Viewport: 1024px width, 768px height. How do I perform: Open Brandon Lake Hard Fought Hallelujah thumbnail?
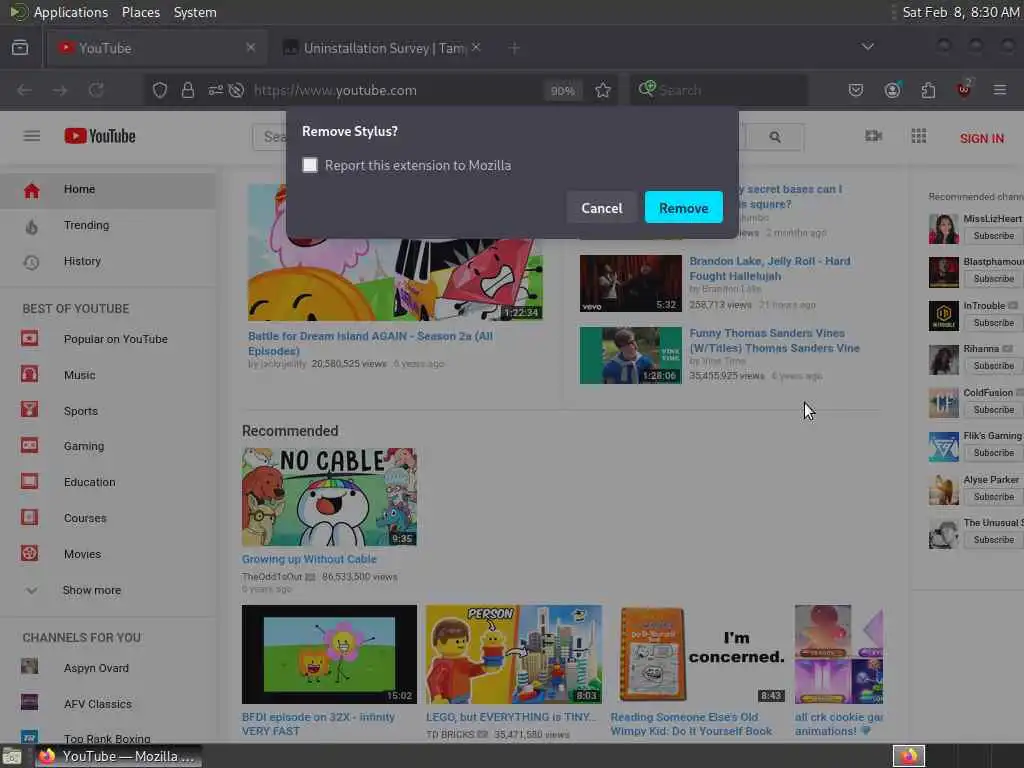630,283
